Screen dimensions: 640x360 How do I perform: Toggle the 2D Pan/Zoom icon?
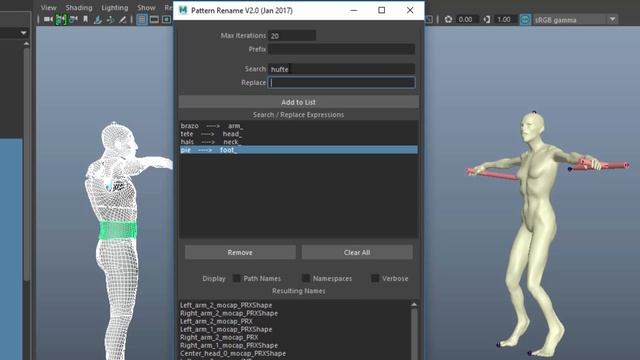point(110,20)
